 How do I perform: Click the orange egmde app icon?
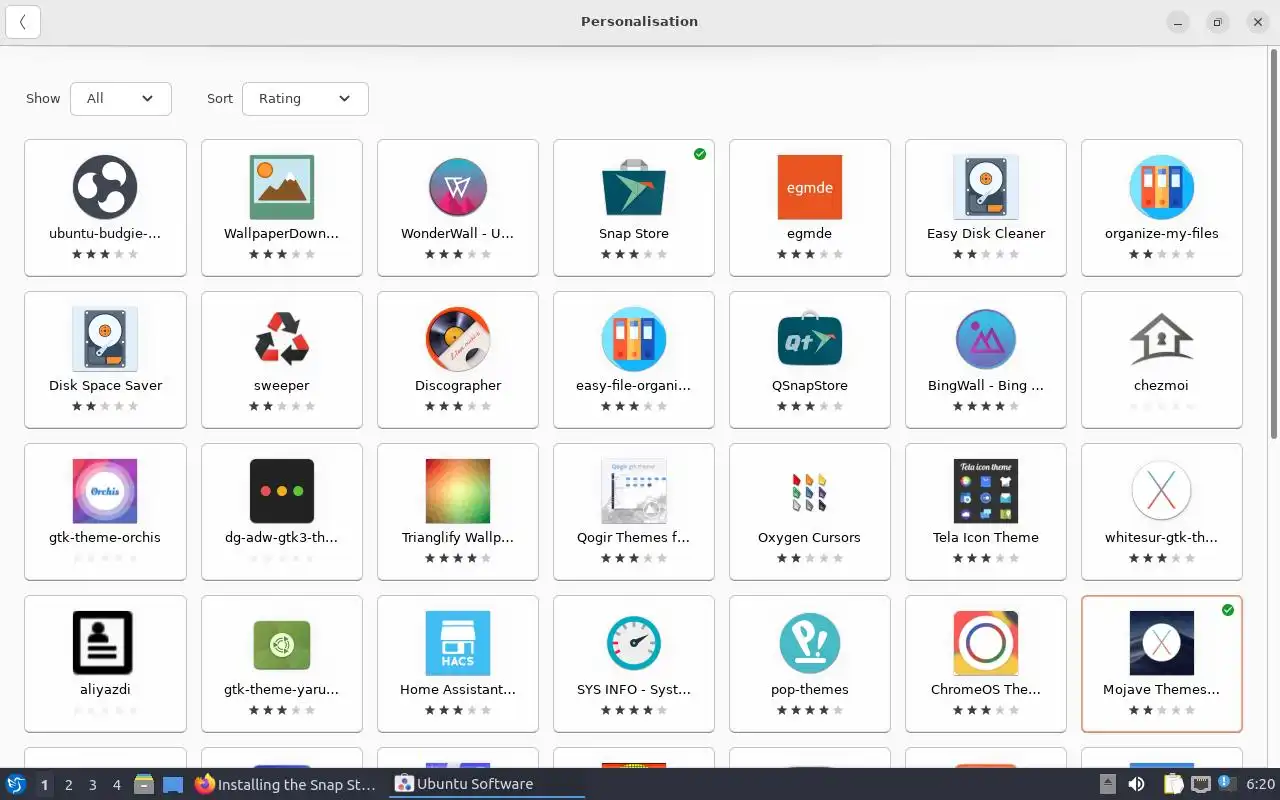pos(810,187)
